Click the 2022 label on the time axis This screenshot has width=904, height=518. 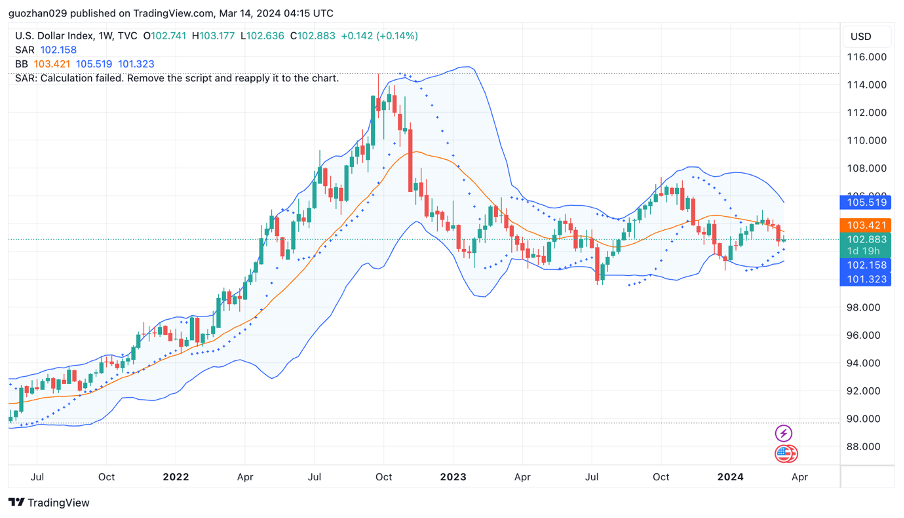tap(176, 478)
